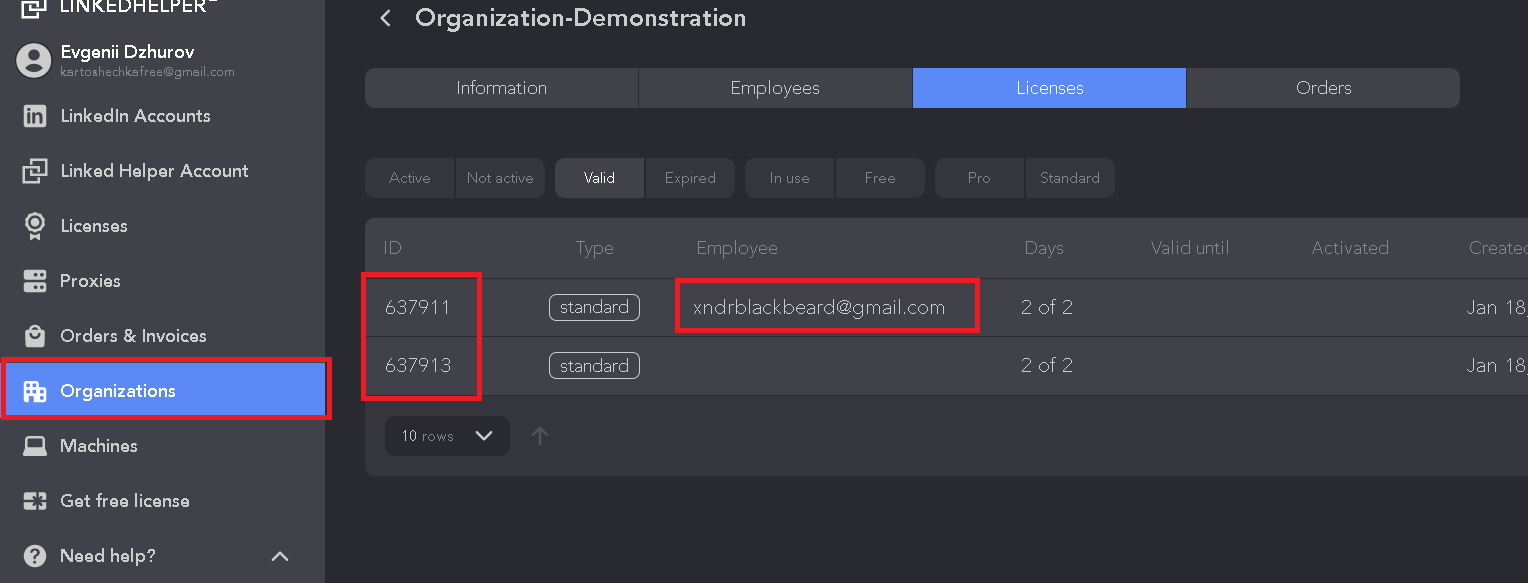Click the Proxies server icon
Screen dimensions: 1528x583
tap(34, 281)
